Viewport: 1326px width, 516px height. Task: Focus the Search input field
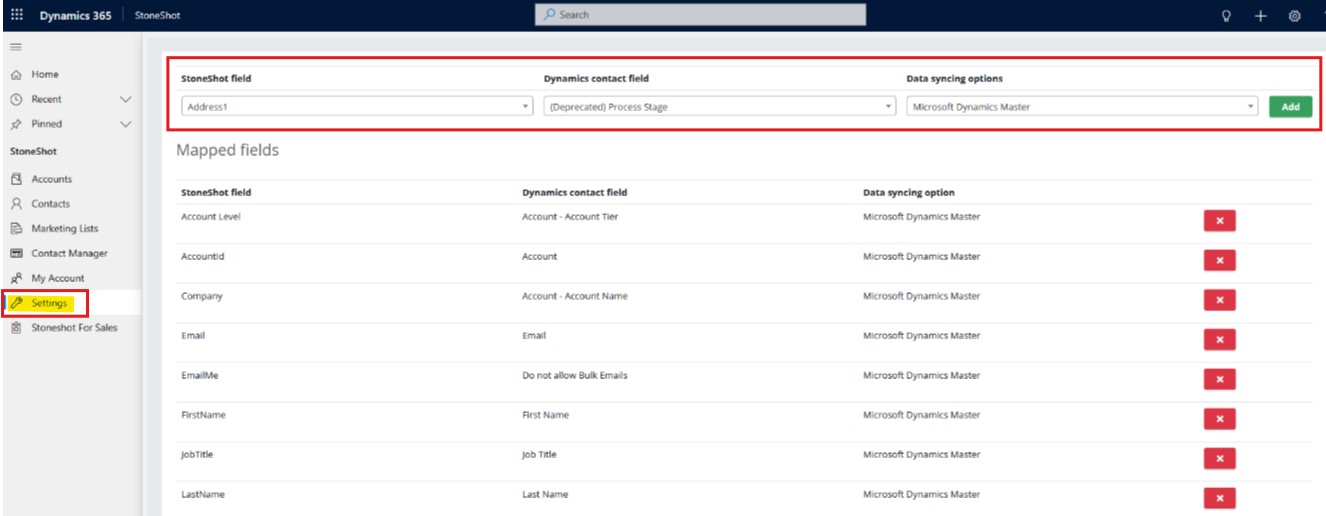pyautogui.click(x=701, y=15)
